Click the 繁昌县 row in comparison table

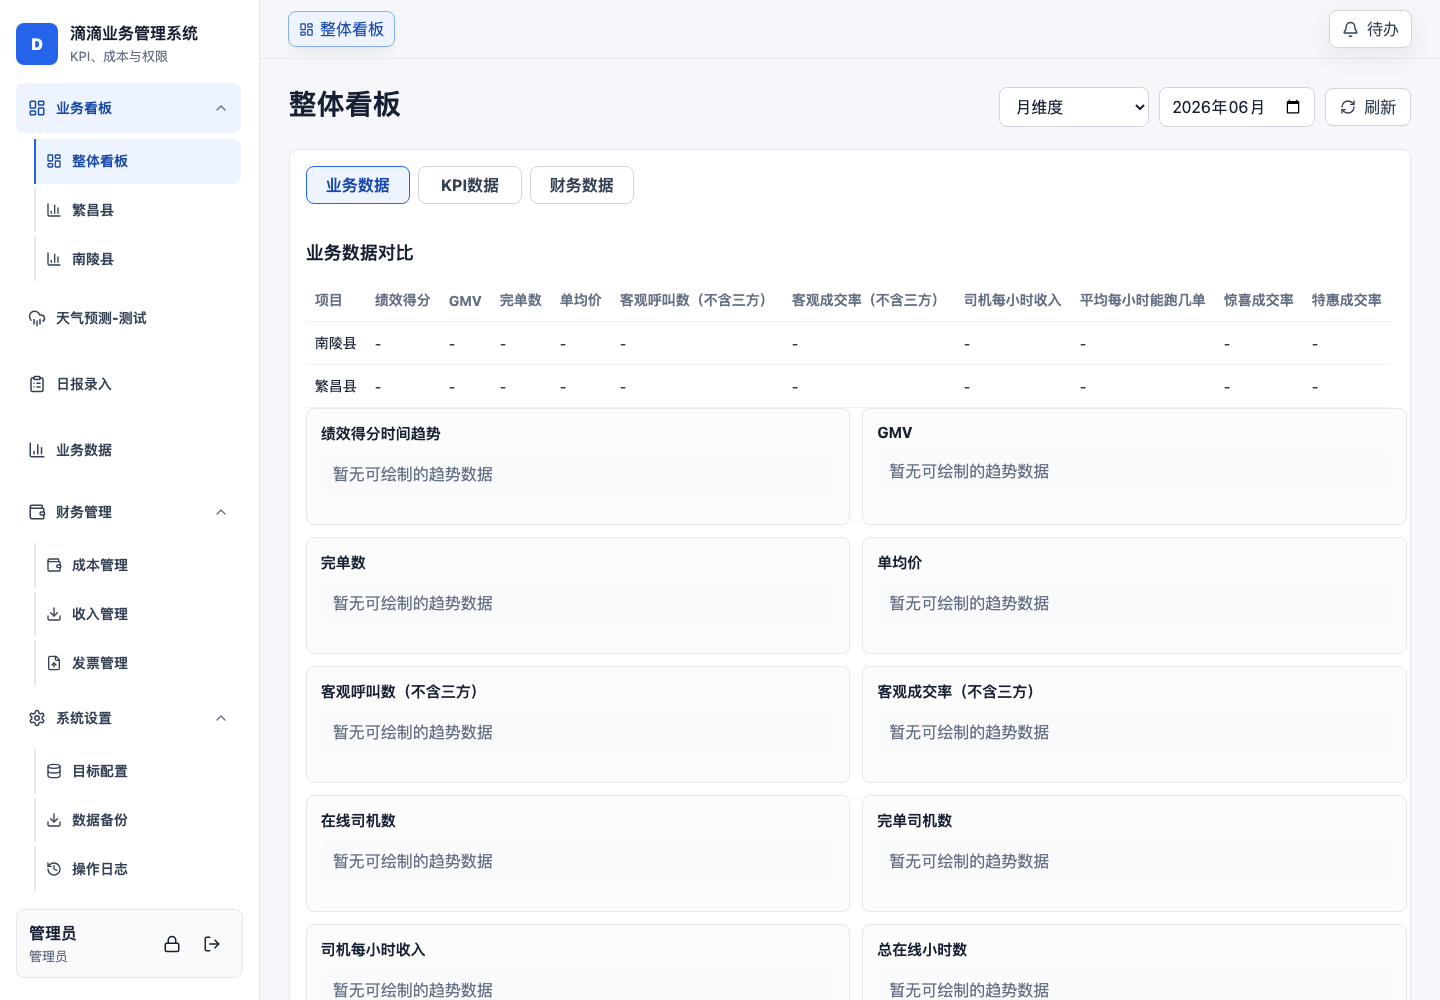click(848, 386)
